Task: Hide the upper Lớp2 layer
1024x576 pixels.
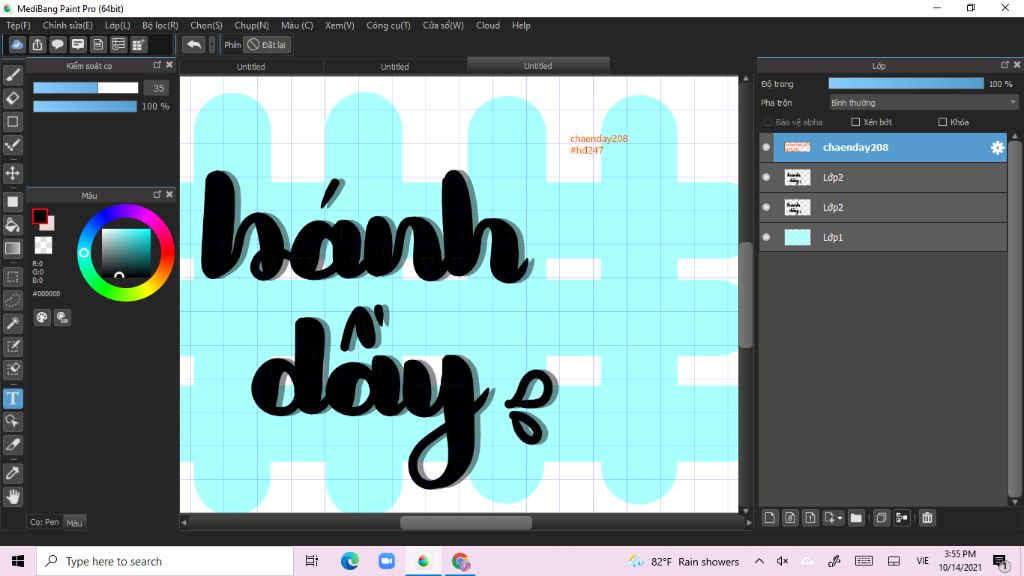Action: pos(766,177)
